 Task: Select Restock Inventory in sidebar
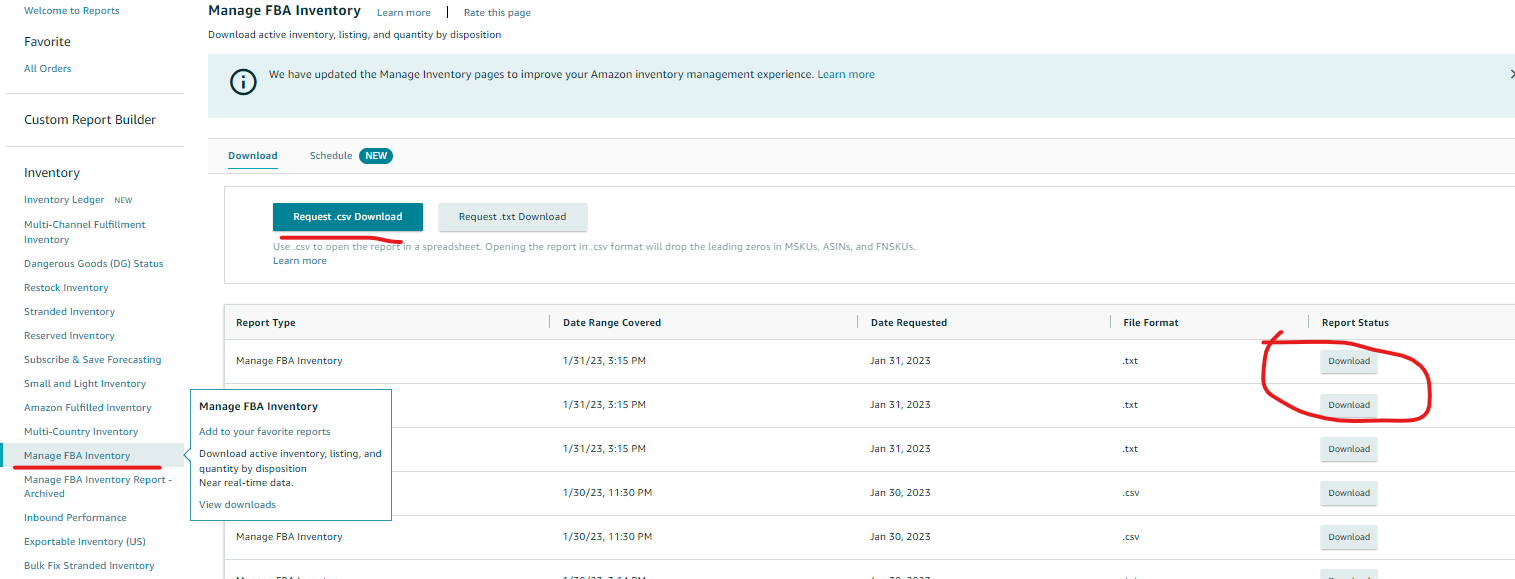[66, 288]
